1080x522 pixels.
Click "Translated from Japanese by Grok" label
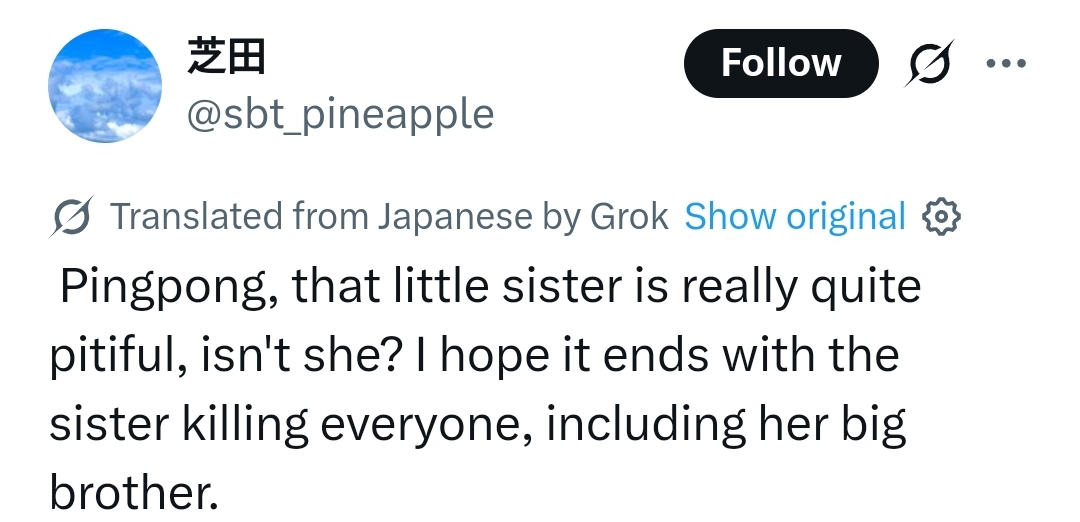pos(388,216)
